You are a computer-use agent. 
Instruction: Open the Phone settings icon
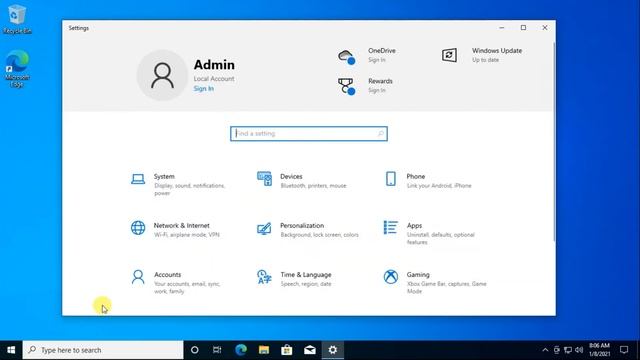391,179
